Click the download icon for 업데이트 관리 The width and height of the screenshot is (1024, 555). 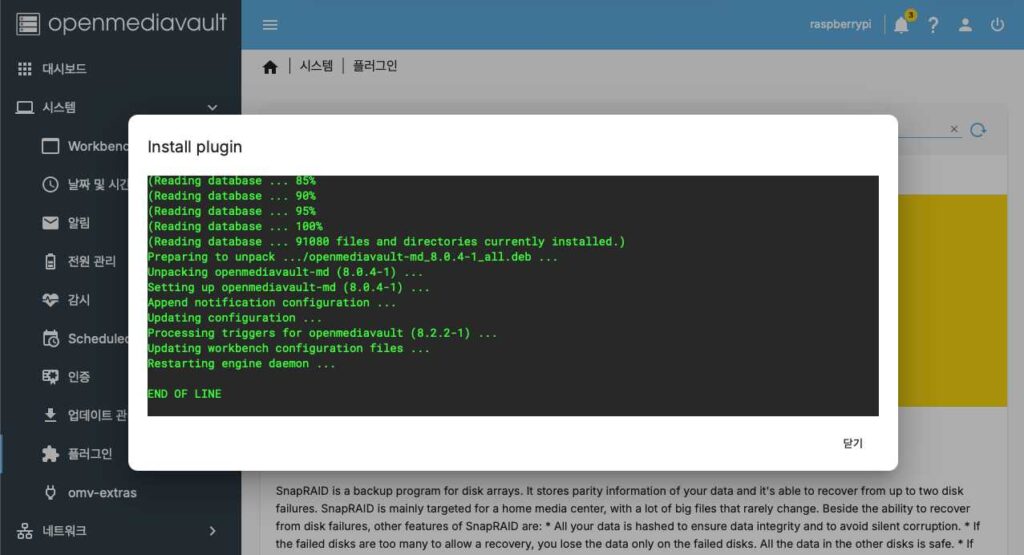50,415
